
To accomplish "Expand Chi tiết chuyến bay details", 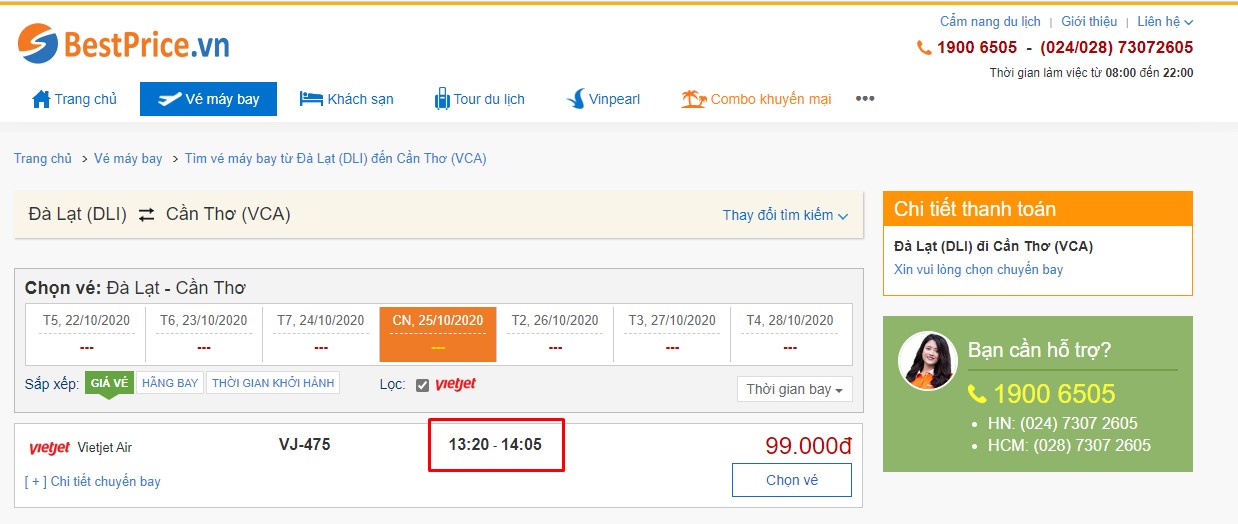I will click(x=93, y=481).
